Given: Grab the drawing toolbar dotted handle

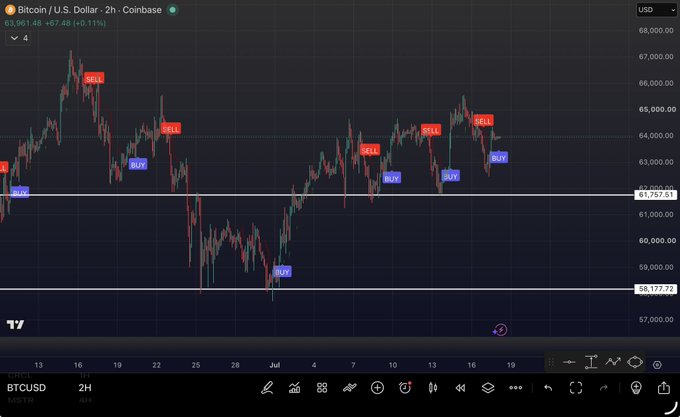Looking at the screenshot, I should pos(551,362).
